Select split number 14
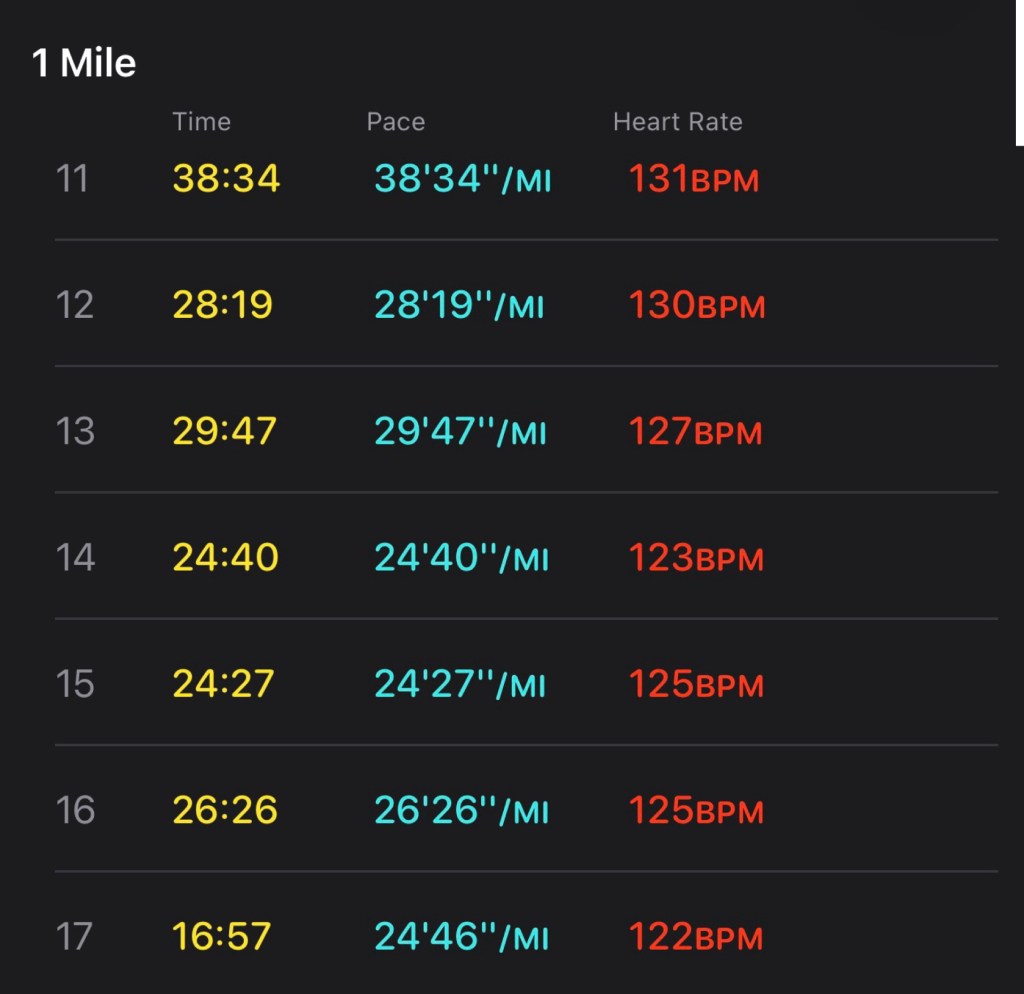Image resolution: width=1024 pixels, height=994 pixels. click(75, 557)
